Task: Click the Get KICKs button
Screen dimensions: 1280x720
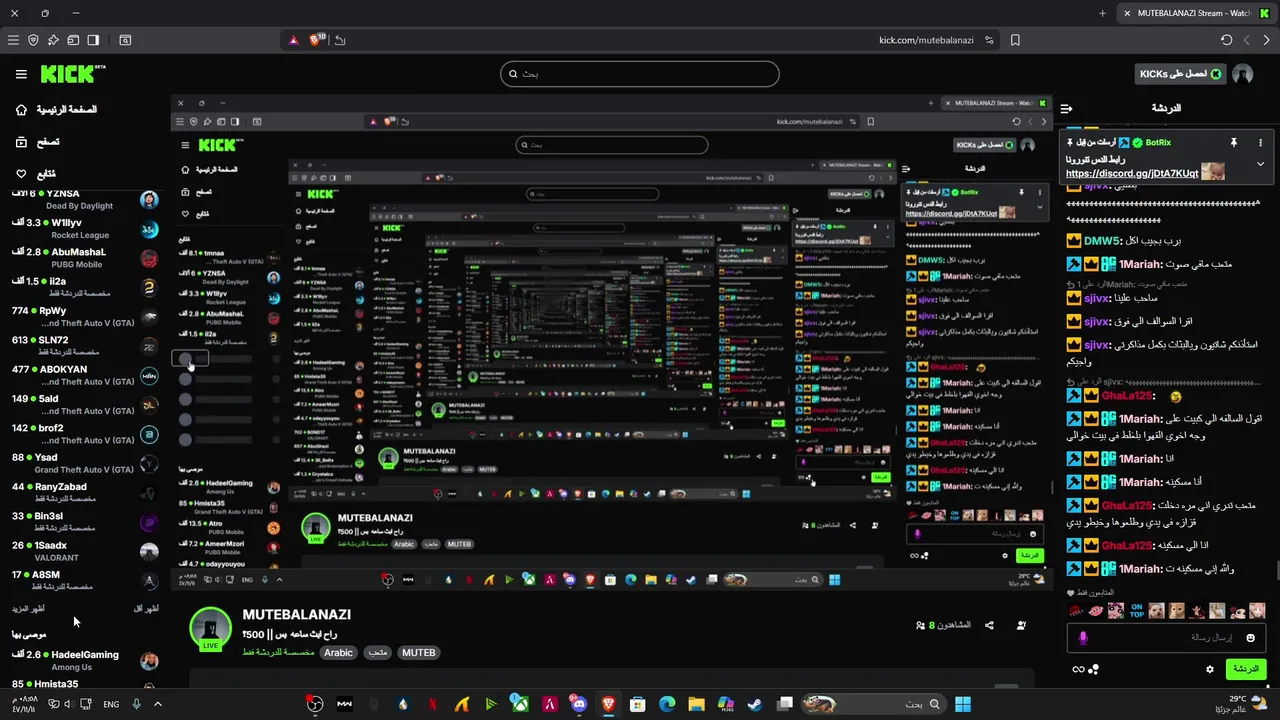Action: click(x=1180, y=74)
